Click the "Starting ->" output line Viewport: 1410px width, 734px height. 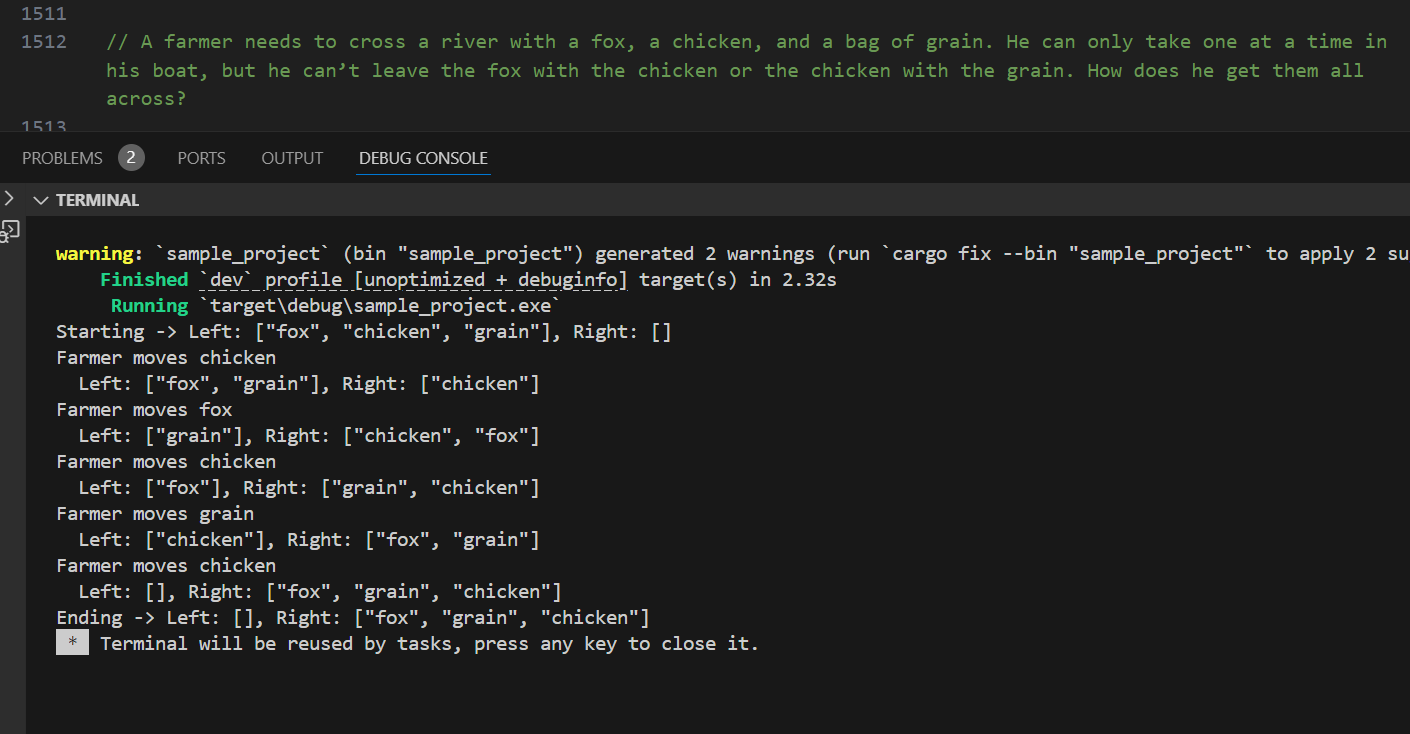pos(363,332)
